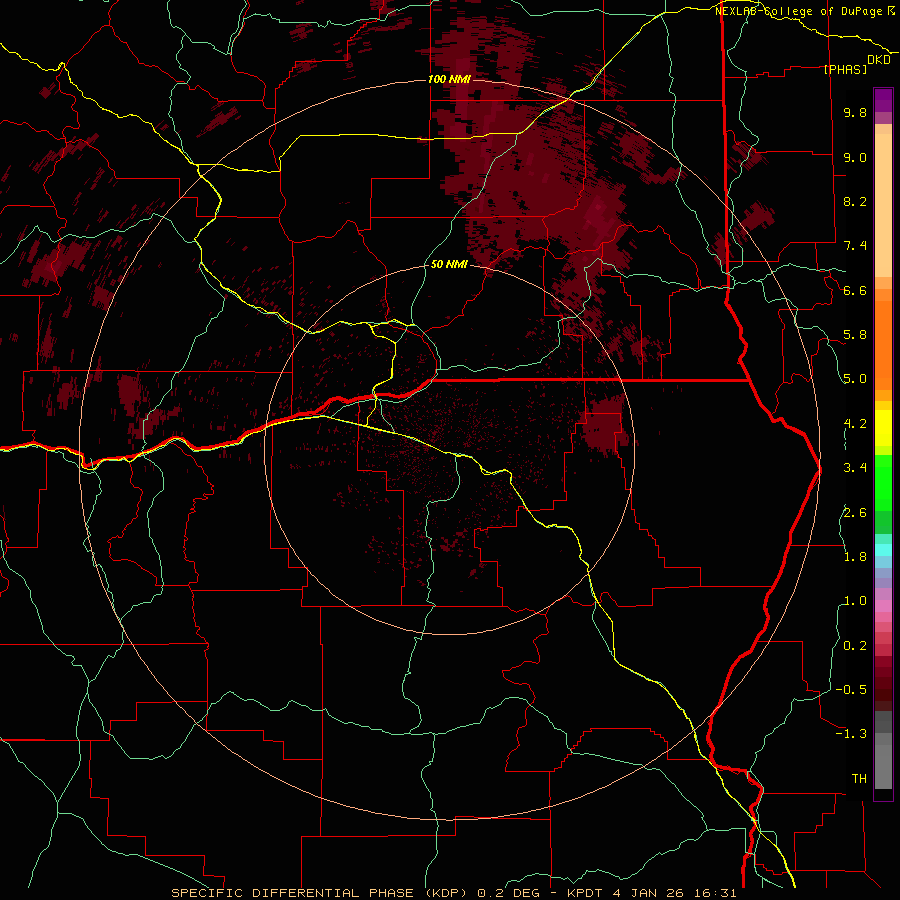The image size is (900, 900).
Task: Pick the pink color bar segment near 1.0
Action: tap(883, 606)
